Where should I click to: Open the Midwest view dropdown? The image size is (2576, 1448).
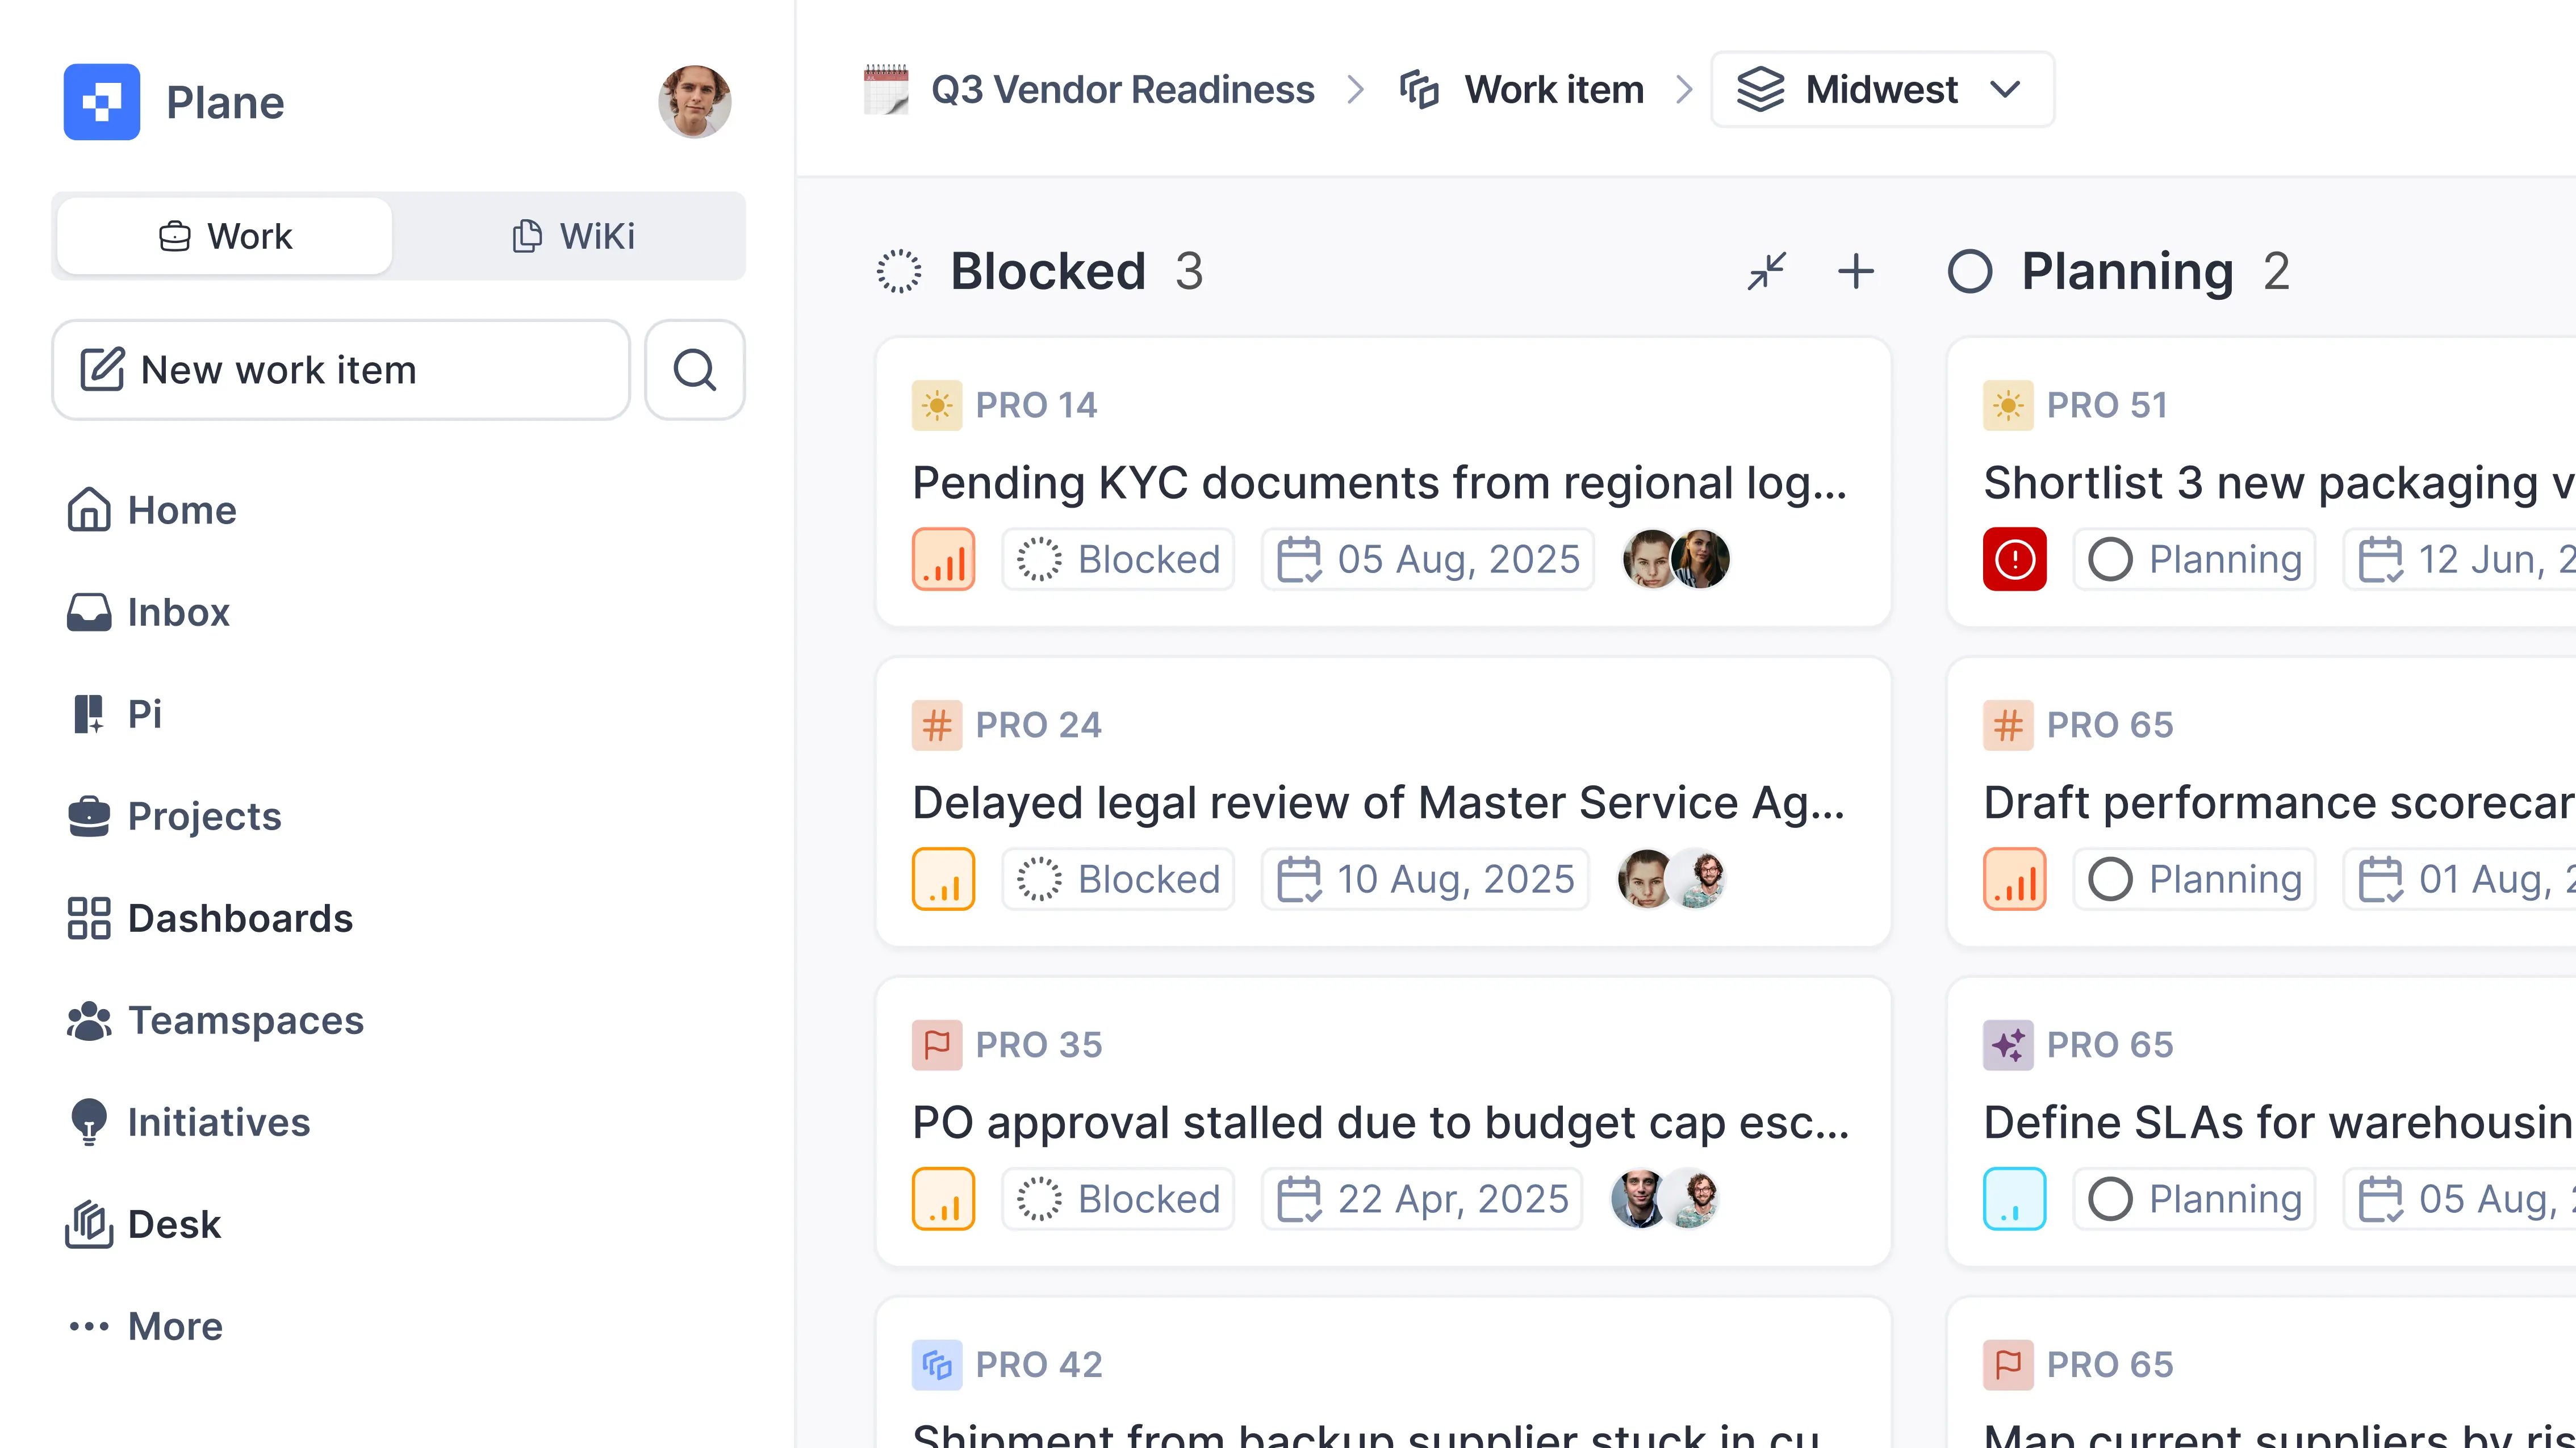pyautogui.click(x=1882, y=90)
